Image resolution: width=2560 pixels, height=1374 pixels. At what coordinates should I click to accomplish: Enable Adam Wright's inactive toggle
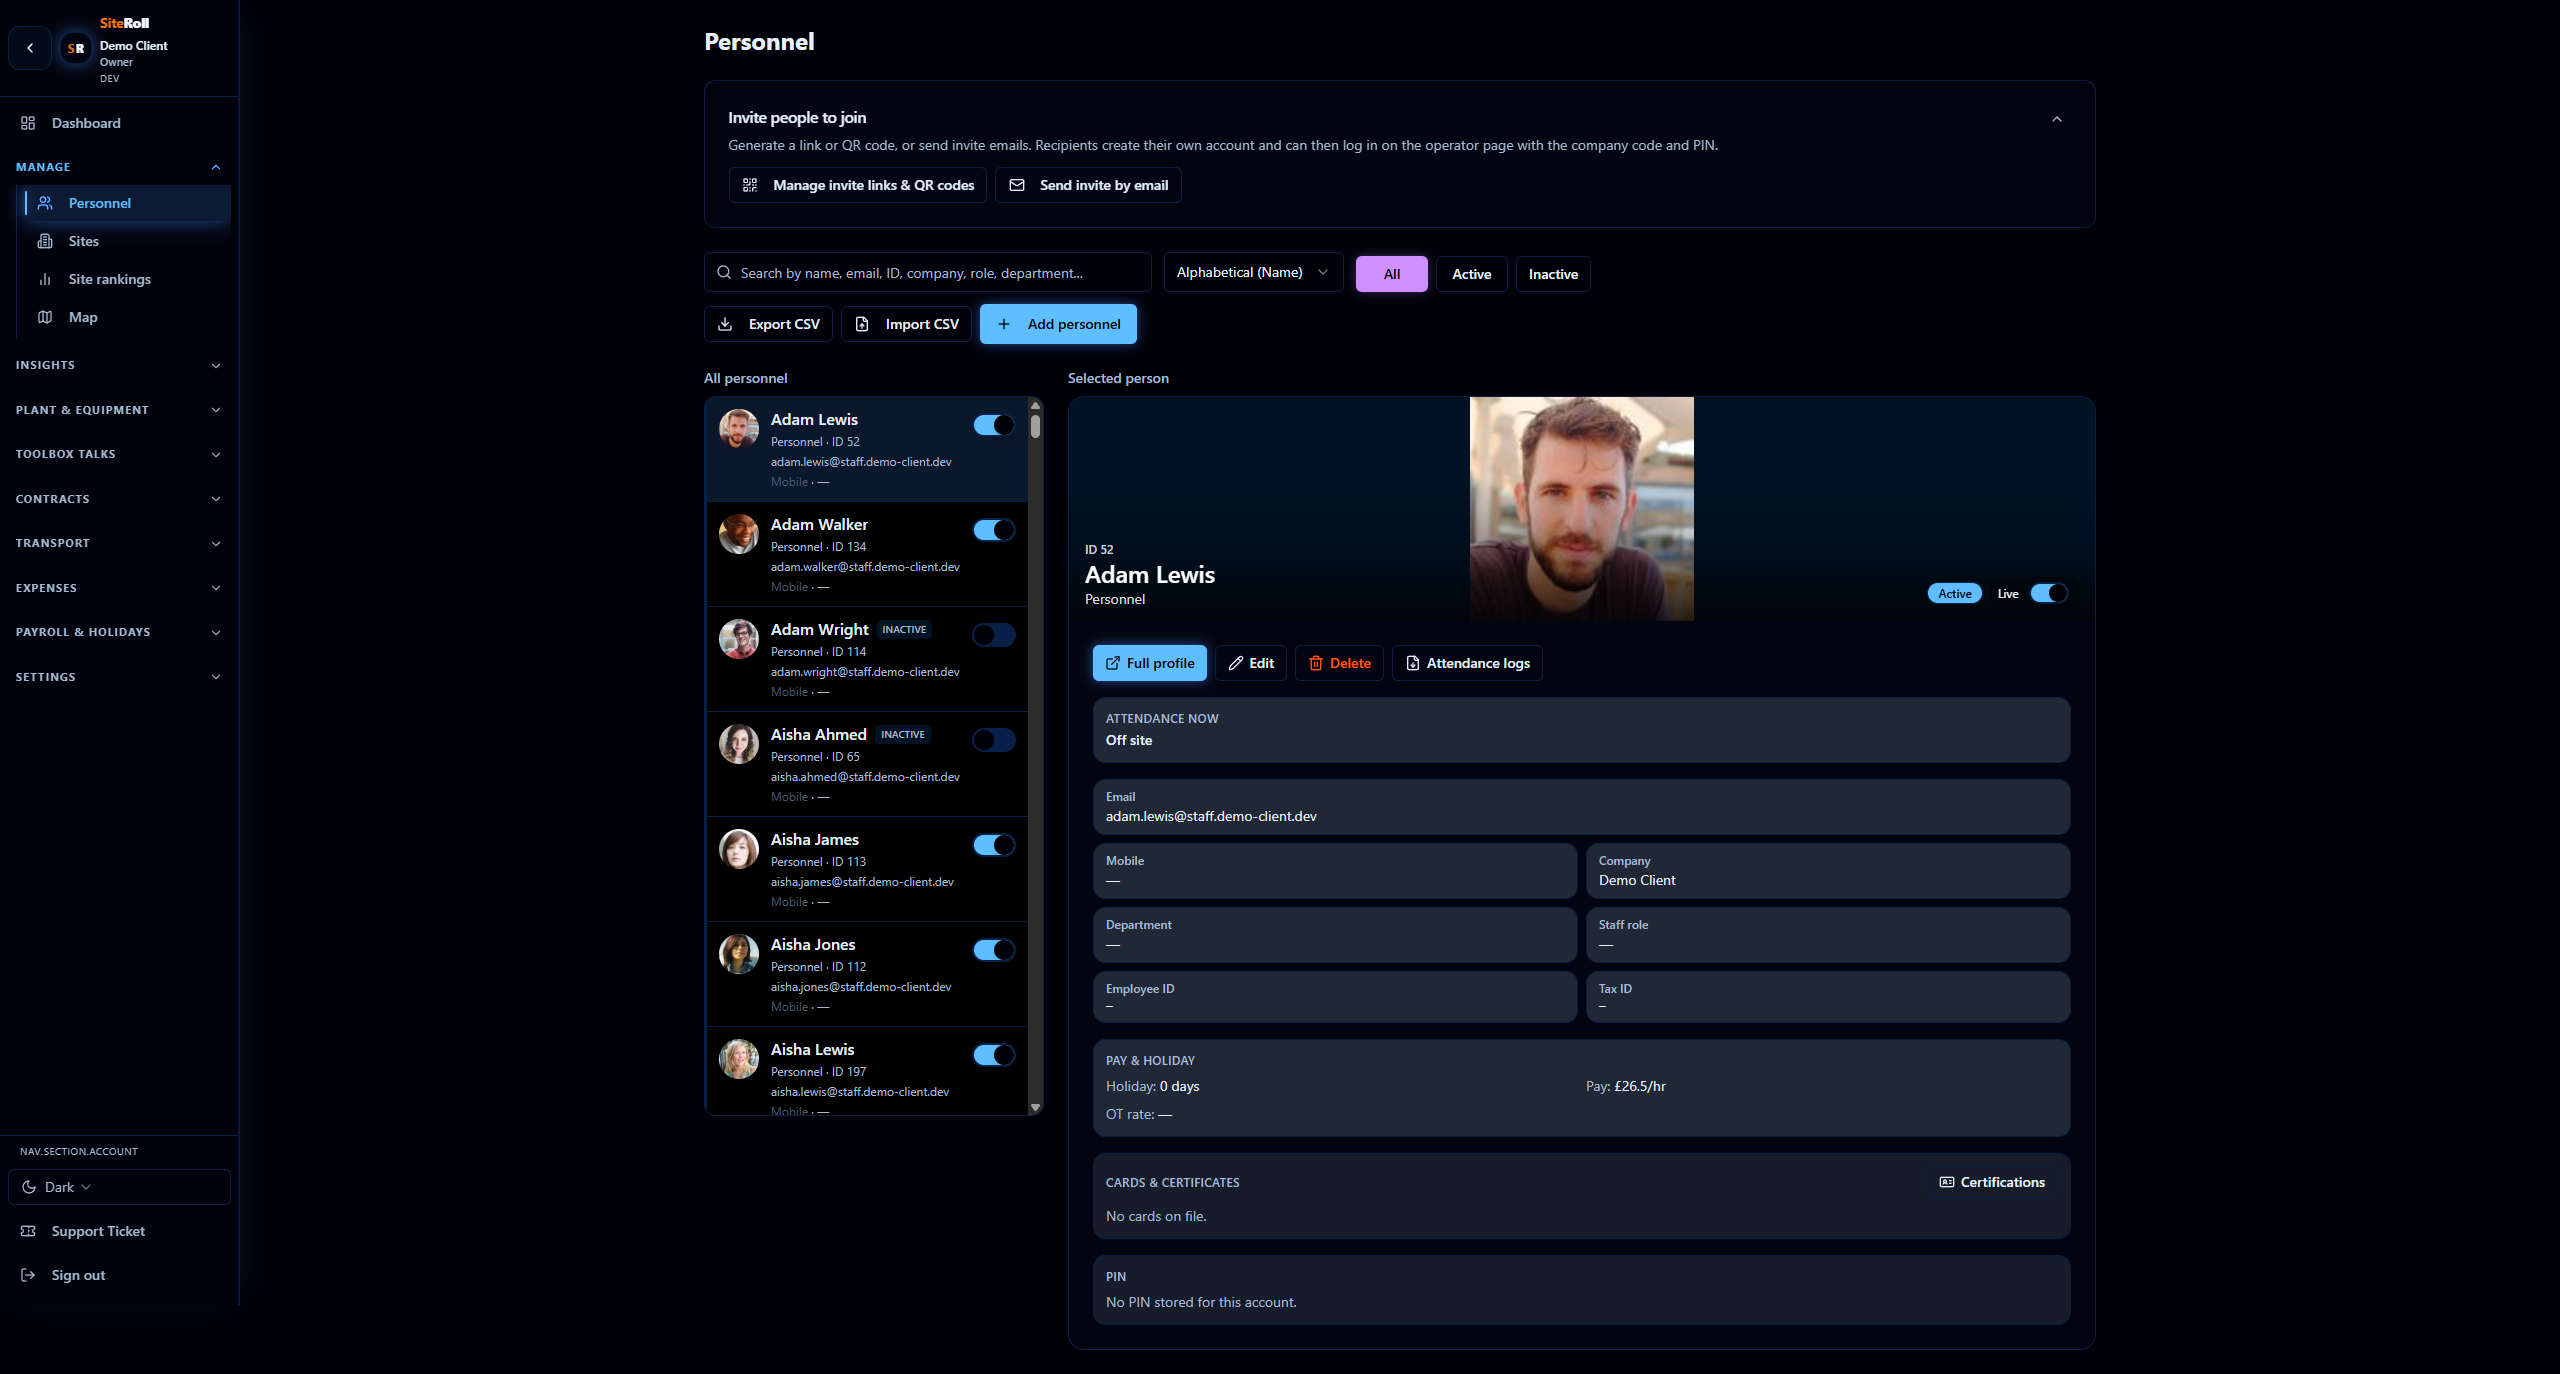(x=993, y=635)
